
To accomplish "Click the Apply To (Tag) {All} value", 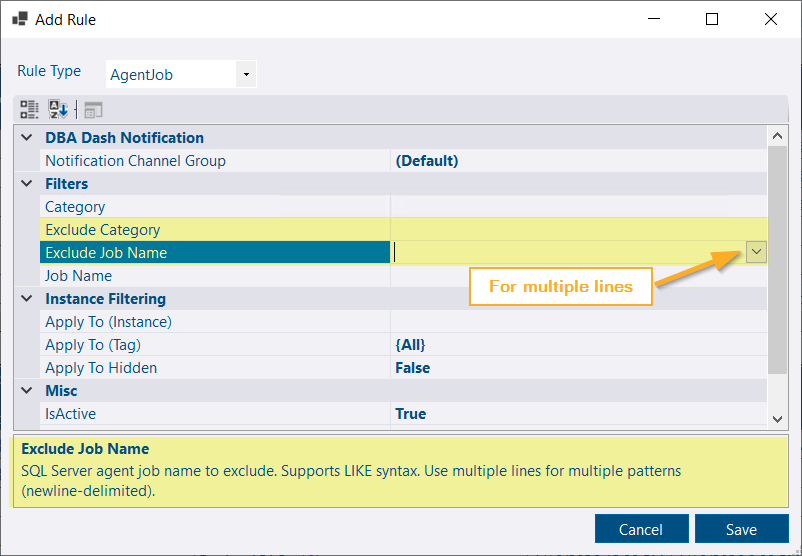I will (410, 345).
